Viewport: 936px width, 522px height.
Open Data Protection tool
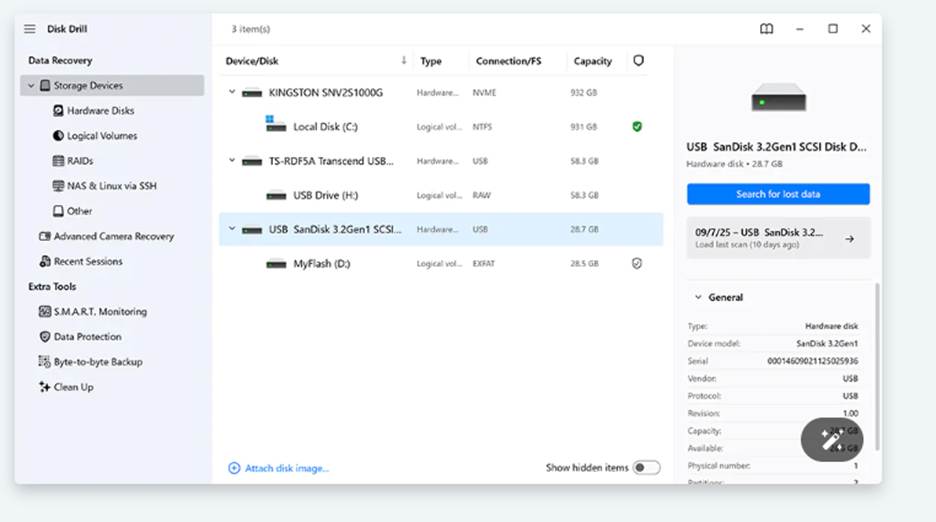coord(87,336)
